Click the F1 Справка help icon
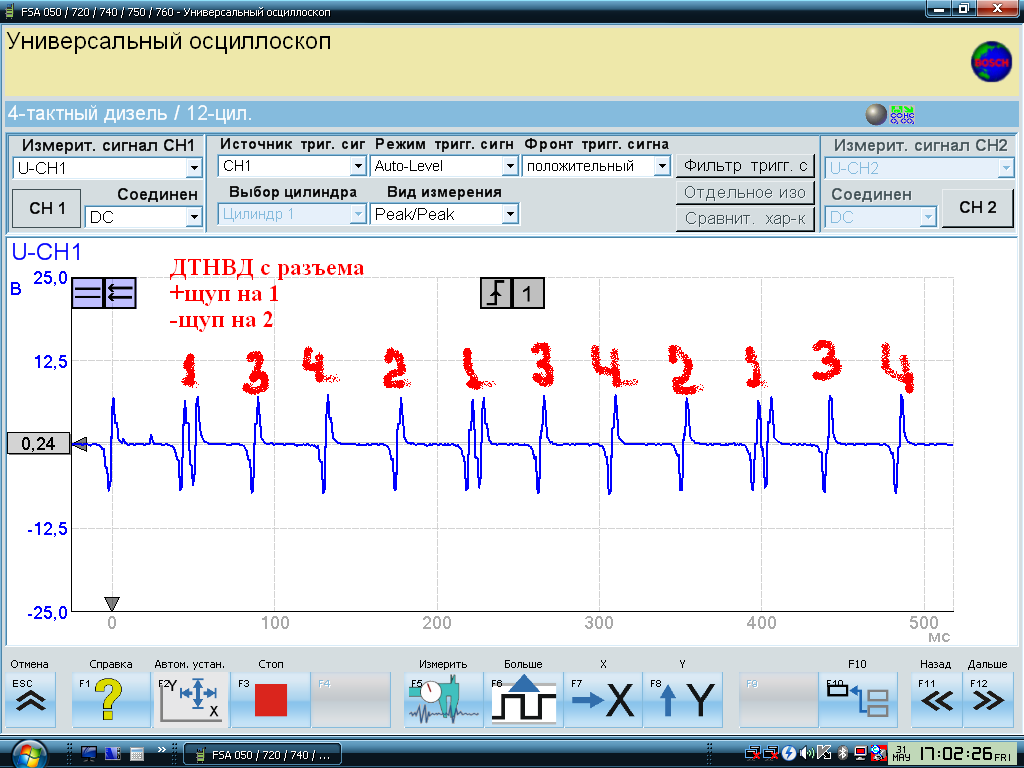 [110, 700]
